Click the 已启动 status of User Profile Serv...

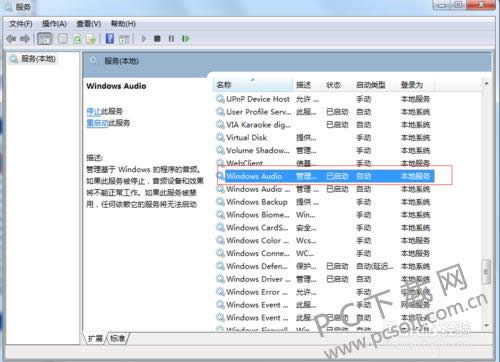tap(337, 112)
